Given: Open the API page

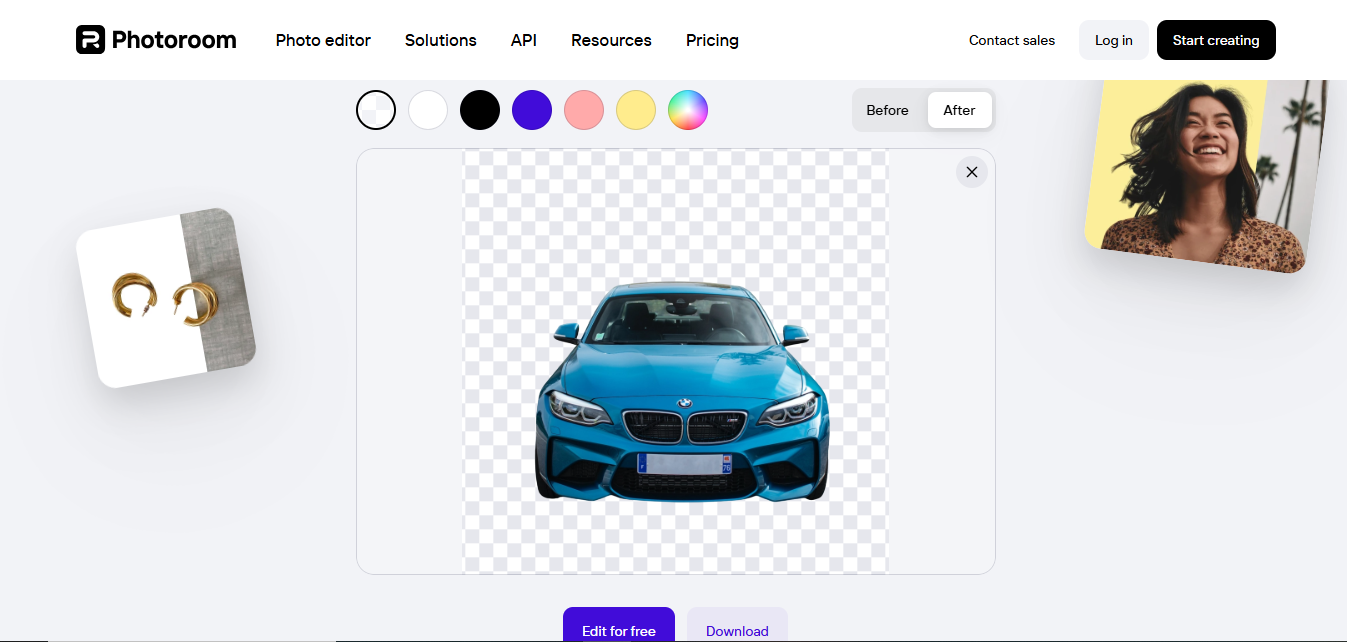Looking at the screenshot, I should coord(523,40).
